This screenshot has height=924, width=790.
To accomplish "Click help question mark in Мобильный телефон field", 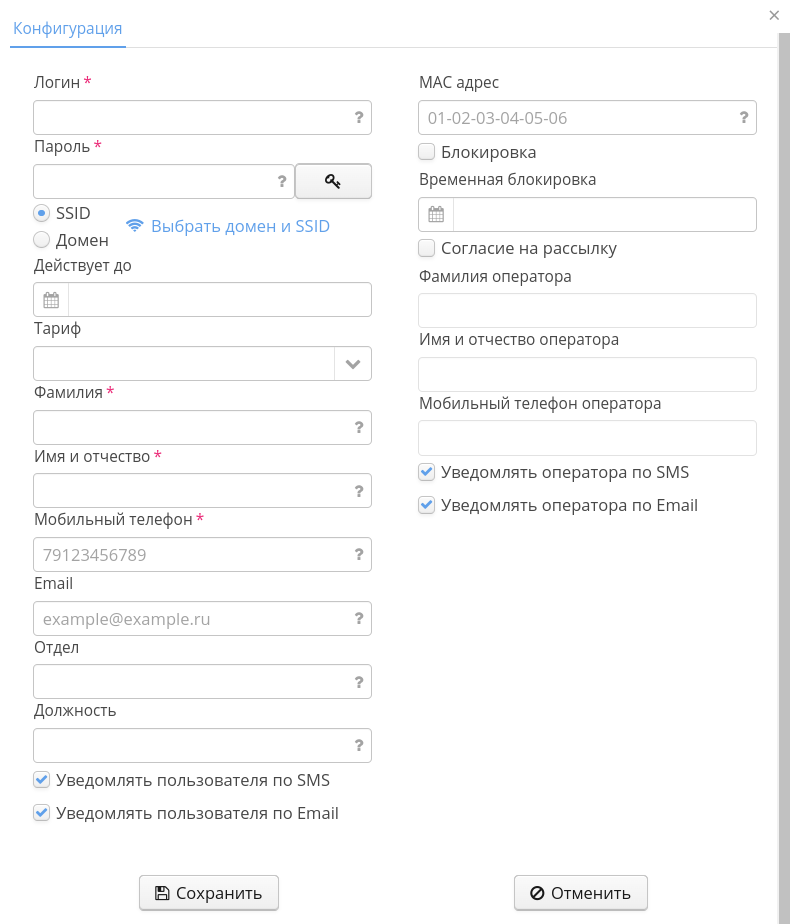I will (359, 555).
